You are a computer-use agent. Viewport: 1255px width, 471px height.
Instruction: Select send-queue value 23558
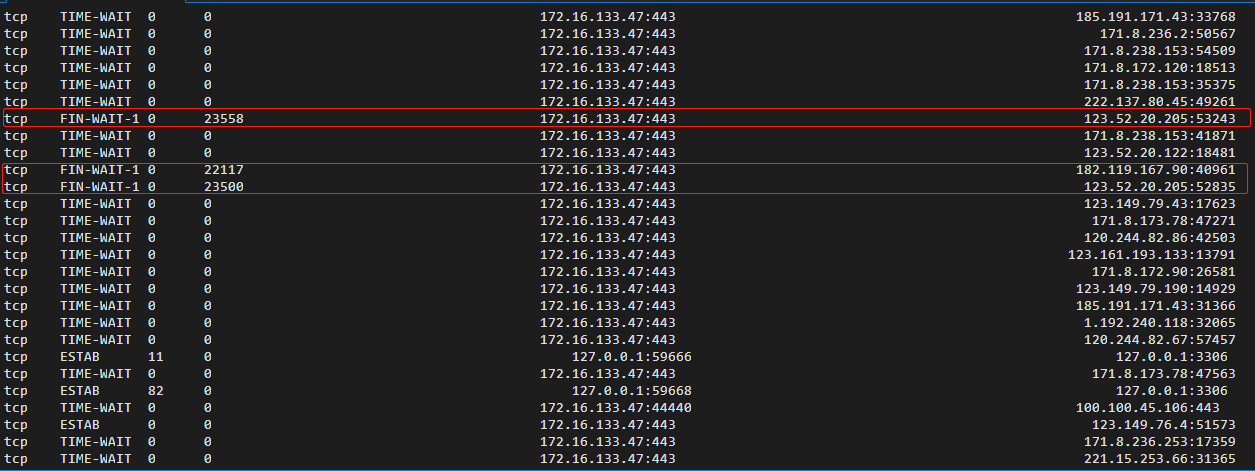tap(224, 118)
